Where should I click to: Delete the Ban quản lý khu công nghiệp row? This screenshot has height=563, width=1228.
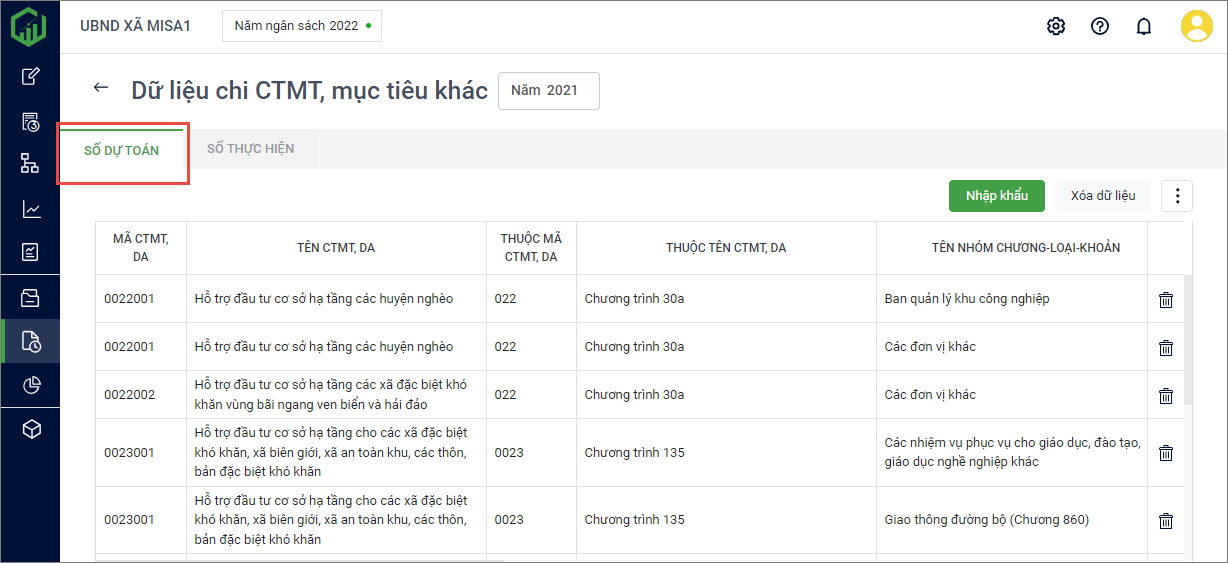click(x=1165, y=299)
